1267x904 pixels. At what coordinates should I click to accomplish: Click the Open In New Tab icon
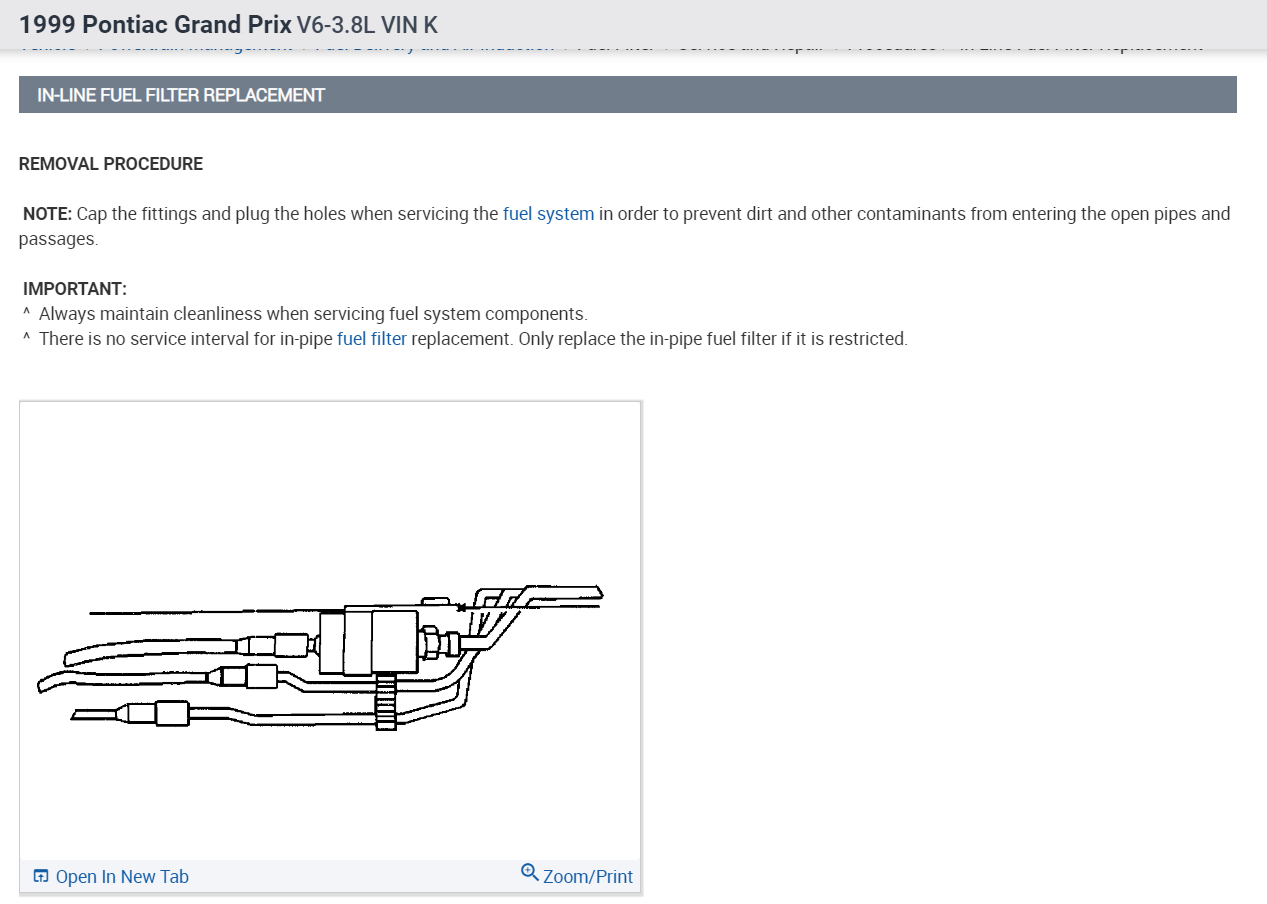41,877
